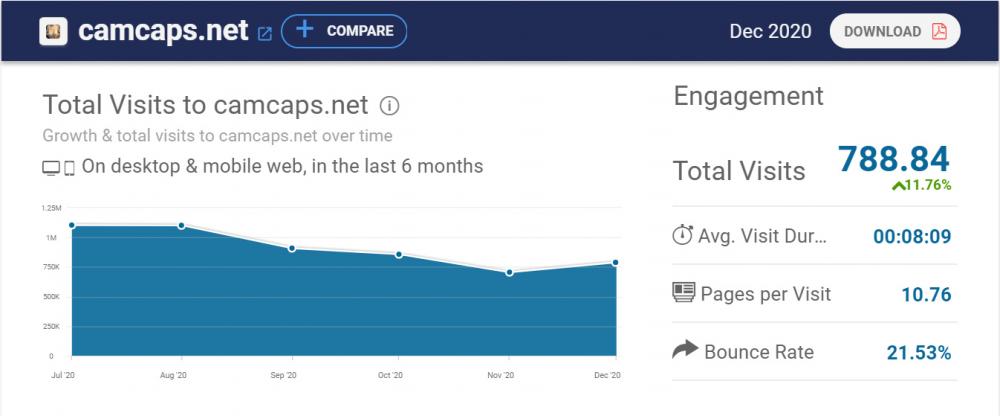Open camcaps.net via external link icon
The image size is (1000, 416).
tap(265, 33)
